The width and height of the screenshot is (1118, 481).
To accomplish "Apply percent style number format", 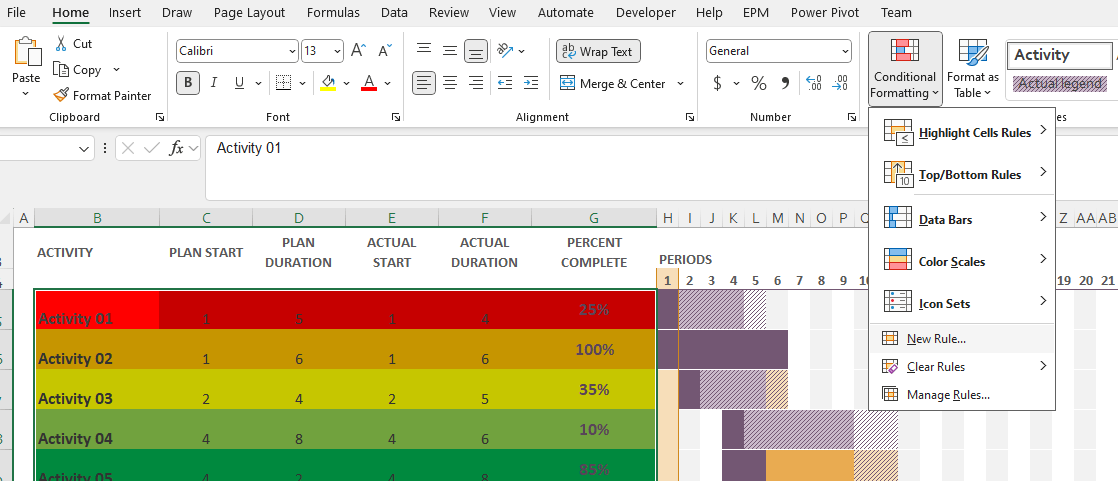I will click(759, 83).
